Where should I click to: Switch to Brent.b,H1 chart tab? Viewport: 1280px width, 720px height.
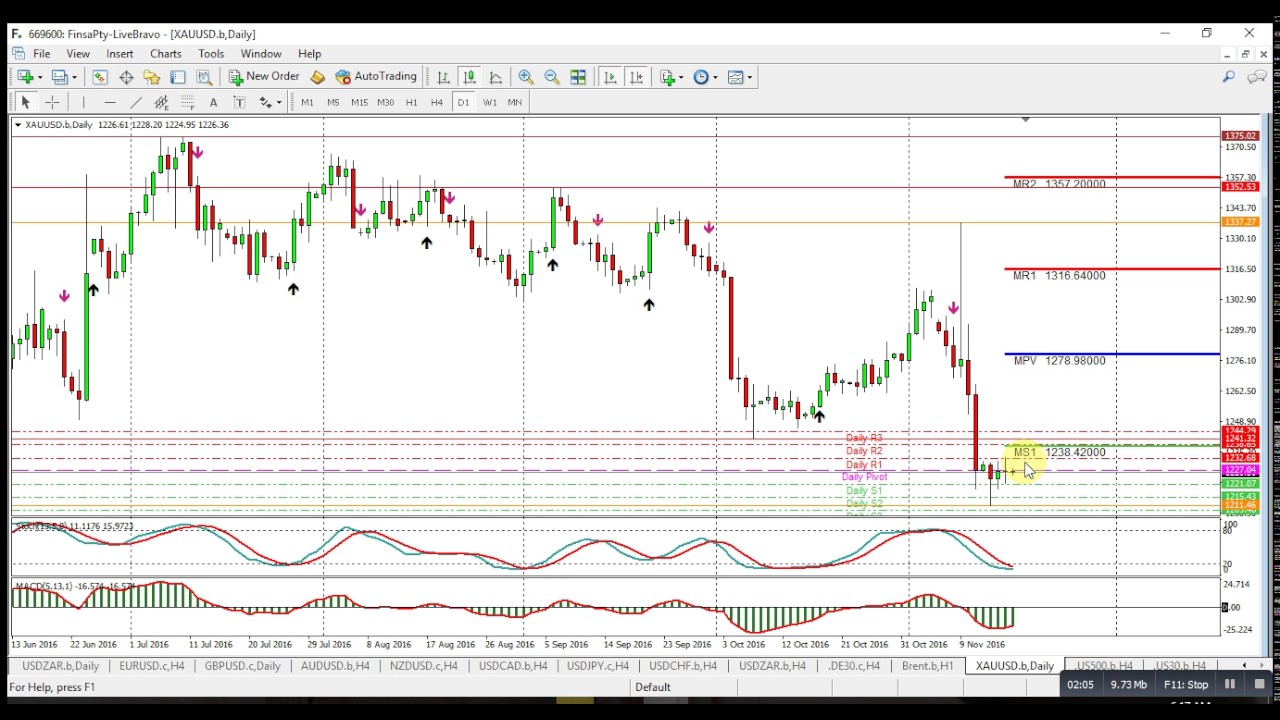tap(927, 666)
